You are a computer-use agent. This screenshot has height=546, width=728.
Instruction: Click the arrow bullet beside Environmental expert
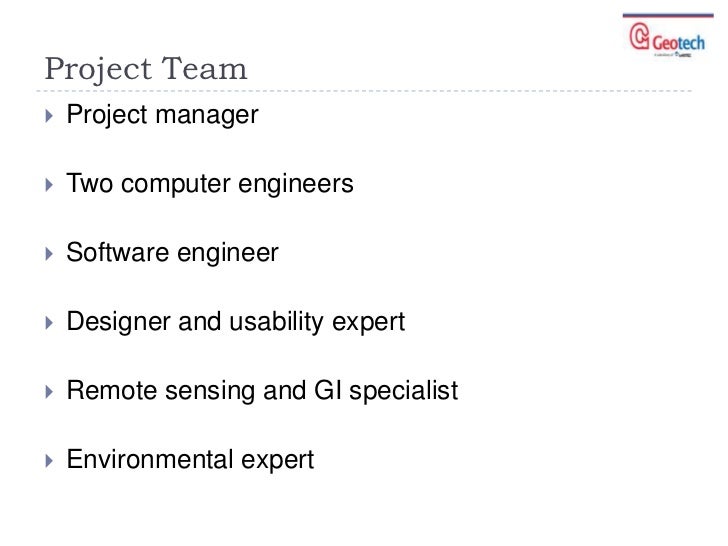pyautogui.click(x=49, y=461)
